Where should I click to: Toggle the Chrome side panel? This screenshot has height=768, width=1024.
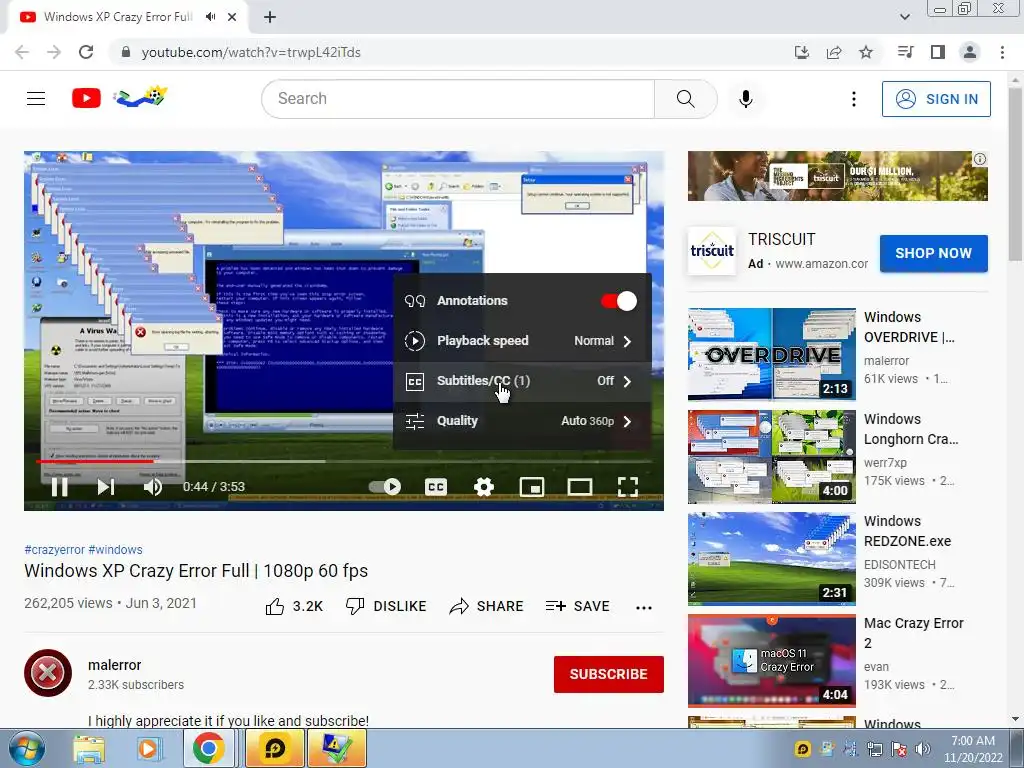(x=938, y=52)
